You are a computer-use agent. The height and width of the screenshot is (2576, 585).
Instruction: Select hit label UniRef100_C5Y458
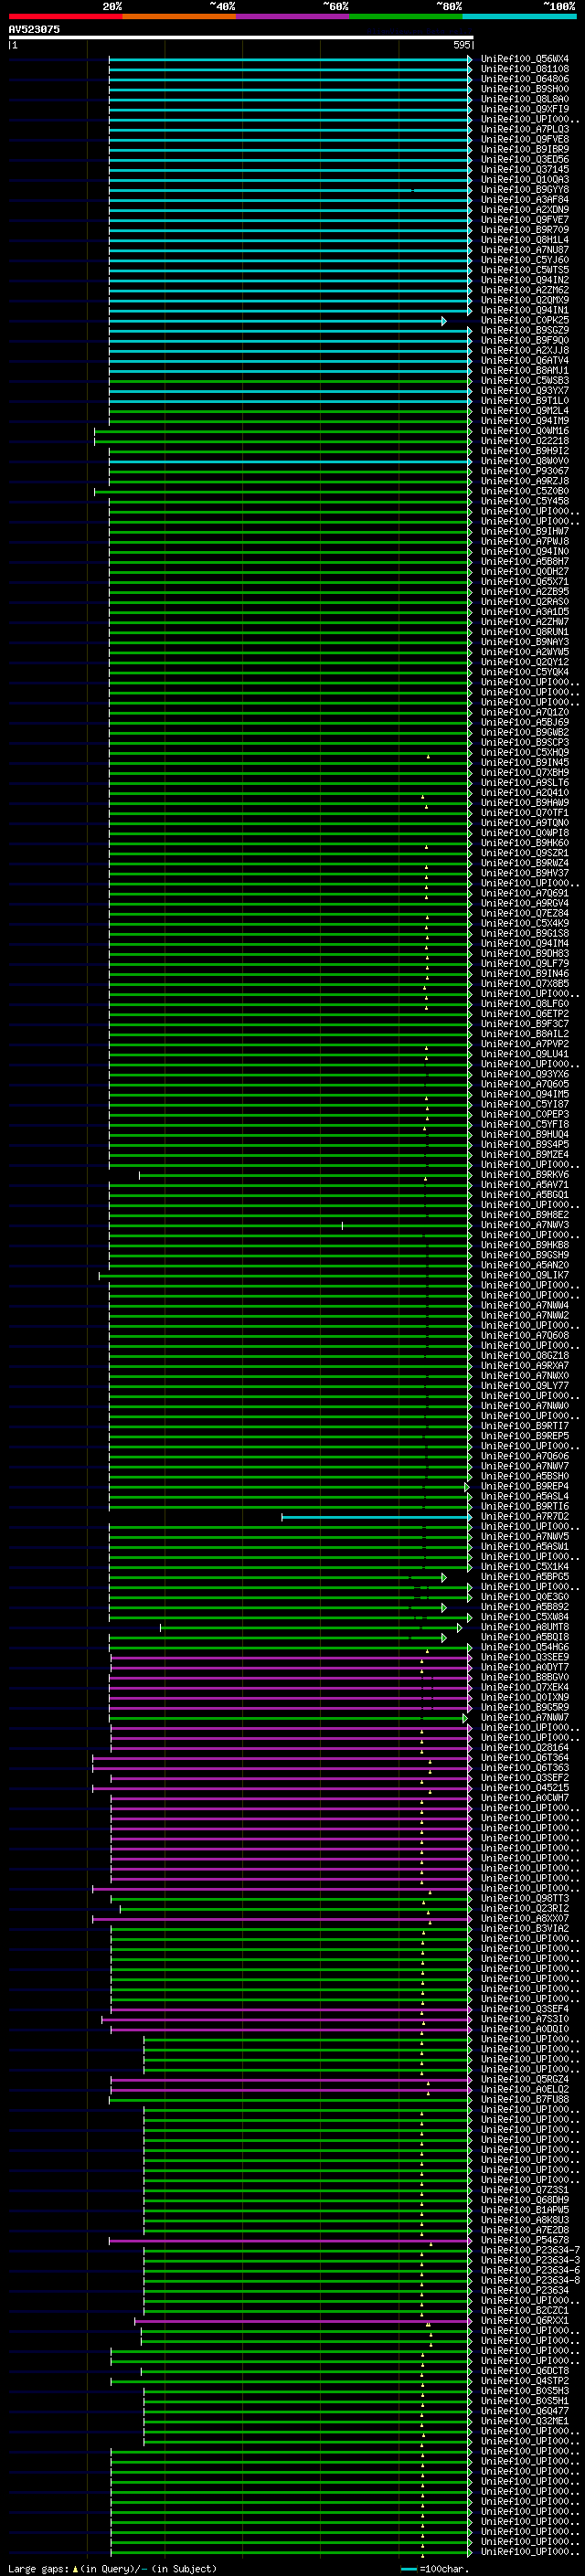pos(525,501)
